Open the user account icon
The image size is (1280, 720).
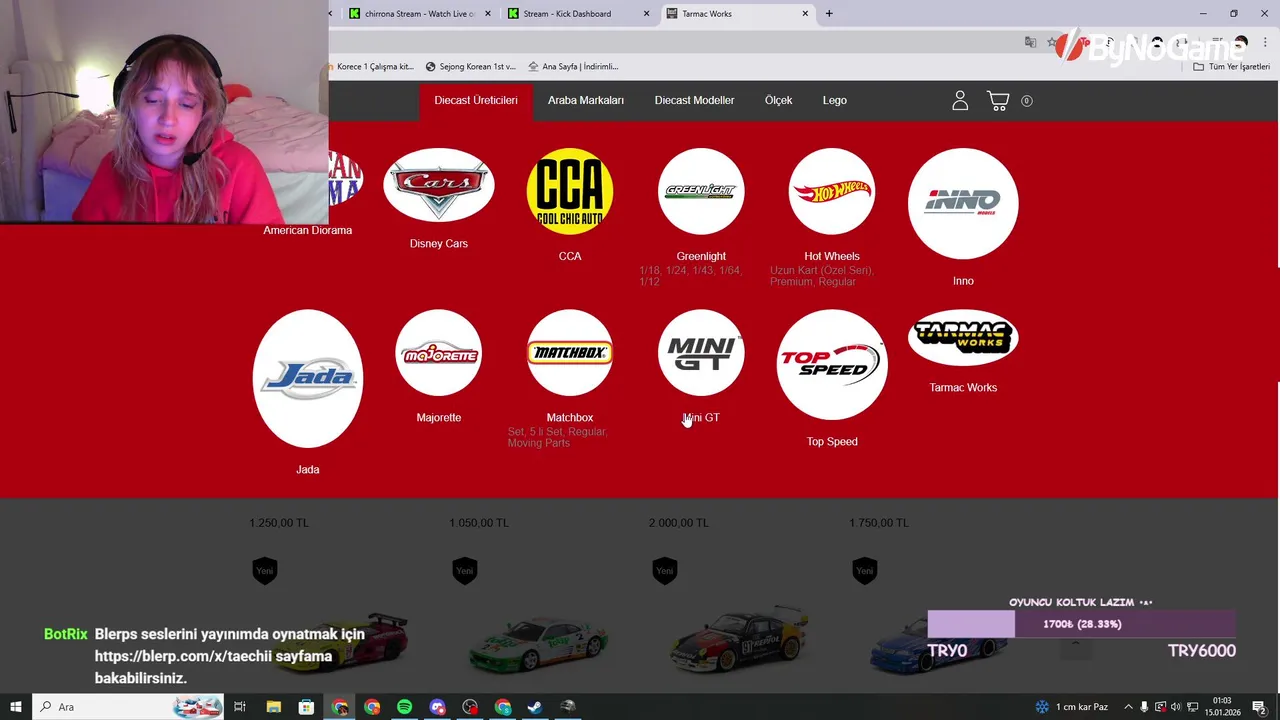(960, 100)
